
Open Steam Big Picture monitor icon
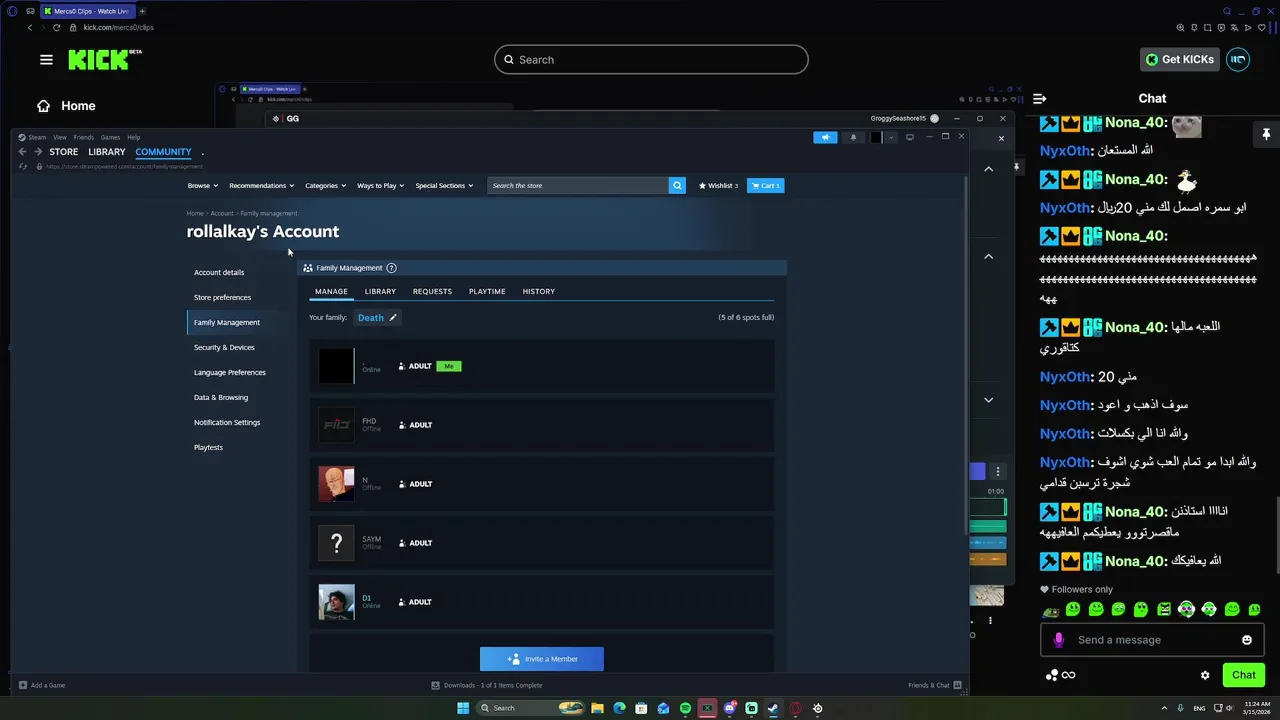[x=910, y=137]
